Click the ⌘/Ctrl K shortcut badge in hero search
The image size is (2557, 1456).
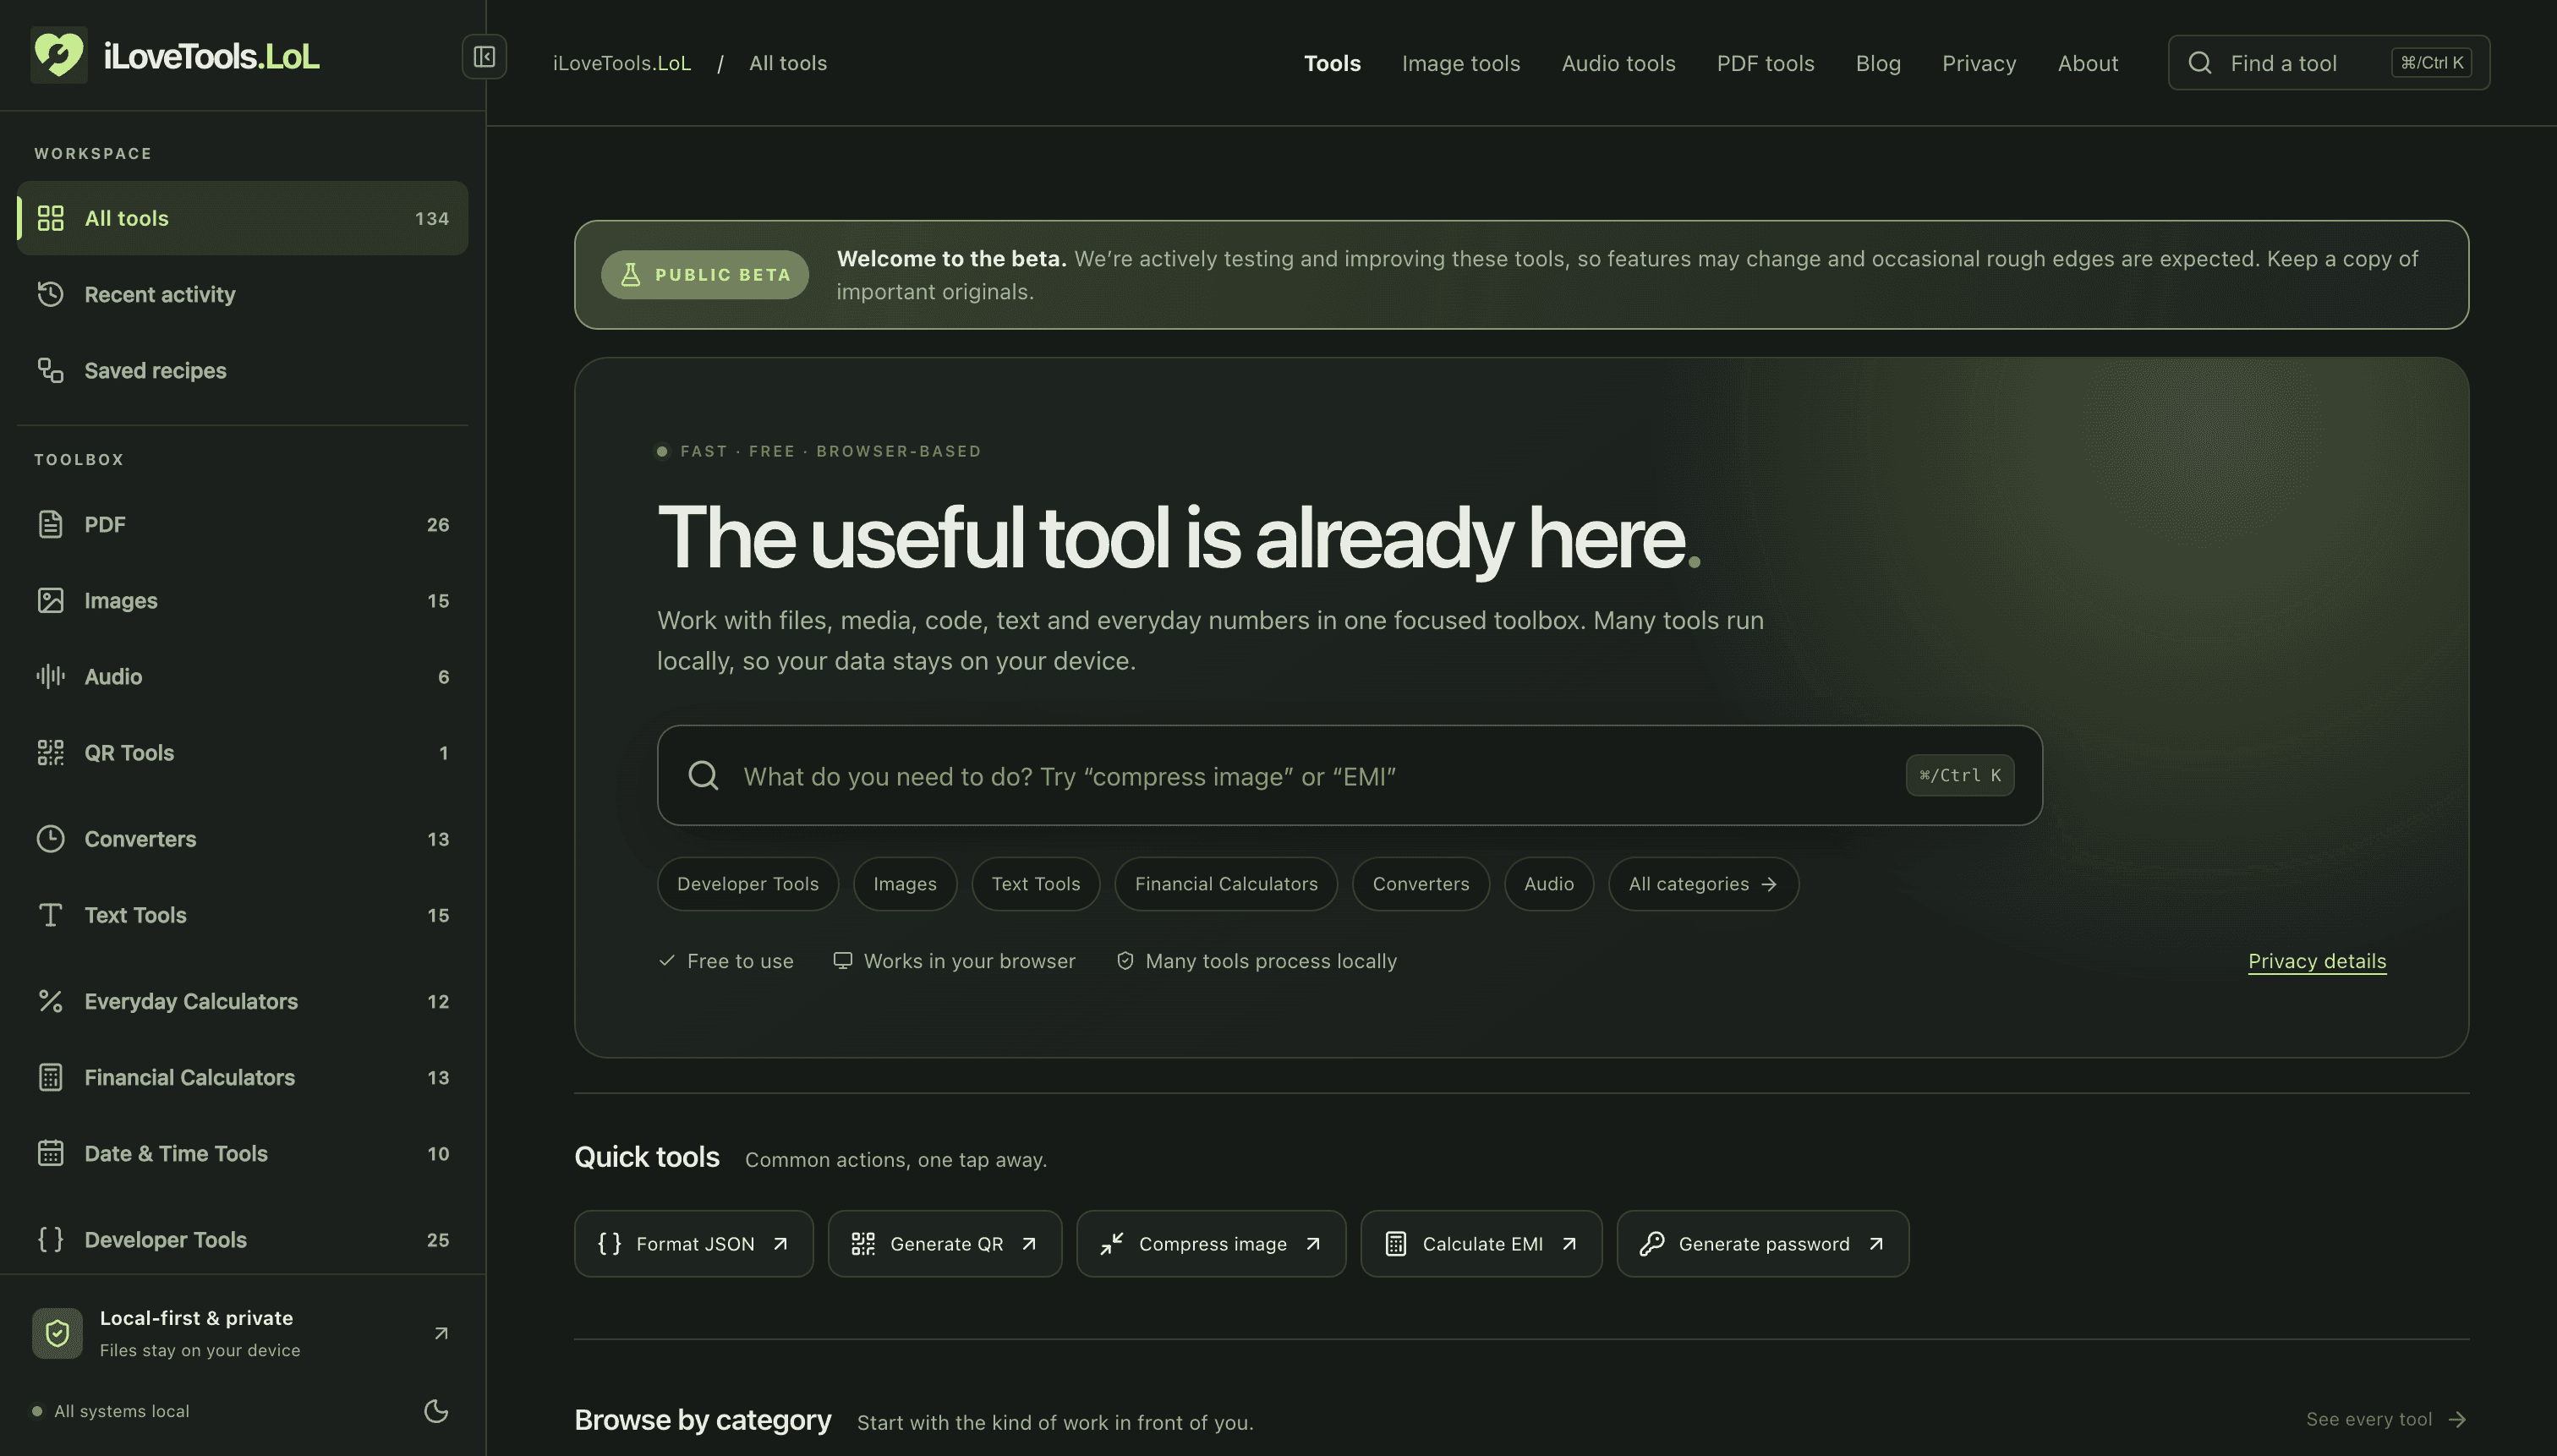pyautogui.click(x=1960, y=775)
